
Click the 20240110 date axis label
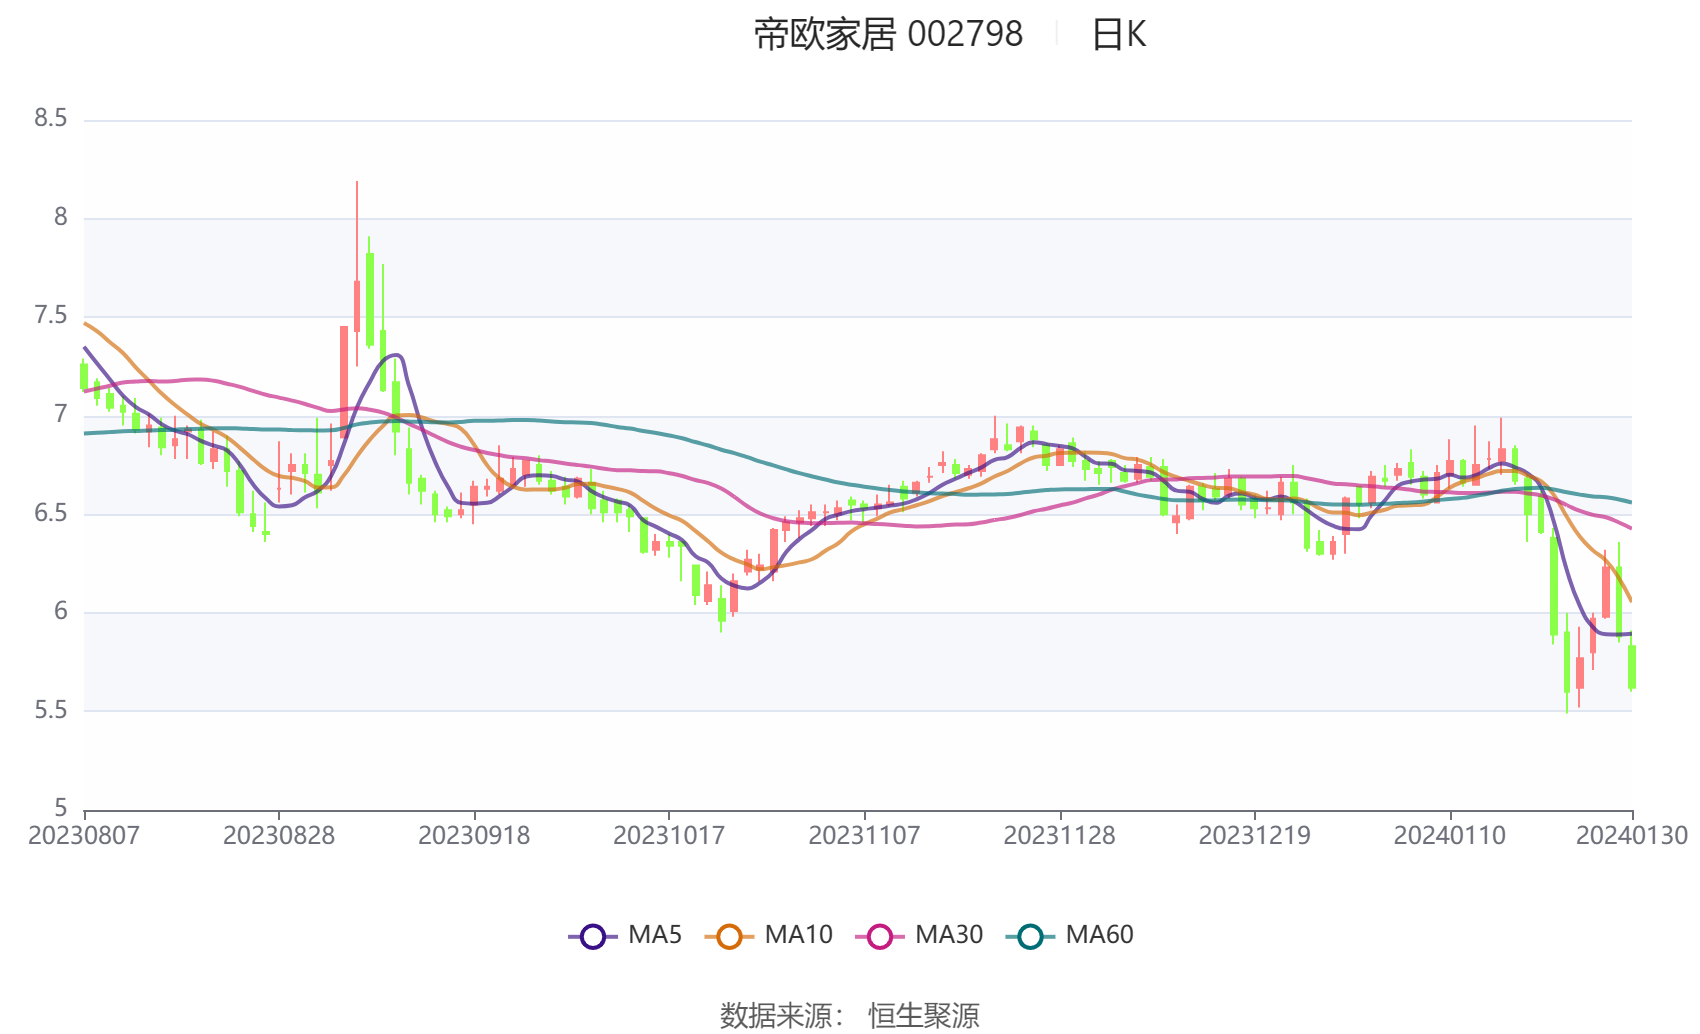click(1450, 836)
